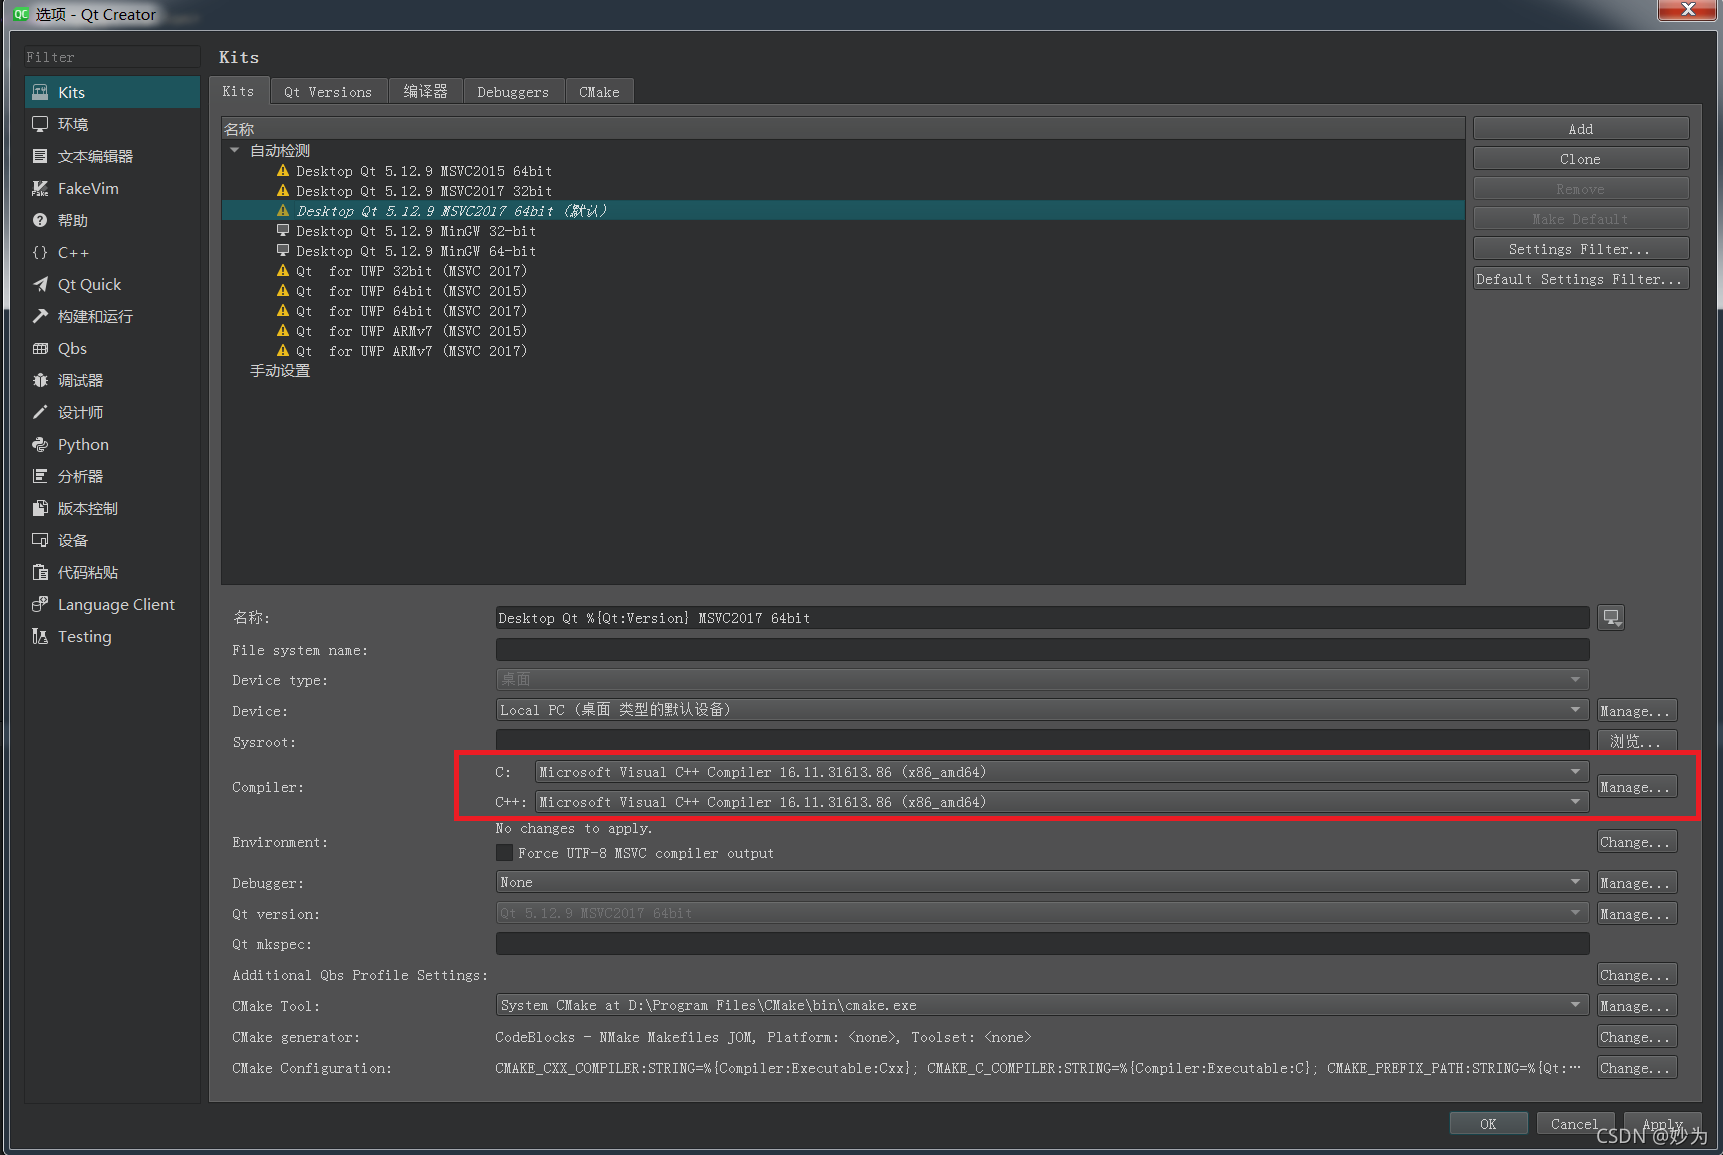Open the Python settings category
Screen dimensions: 1723x1155
pos(112,444)
